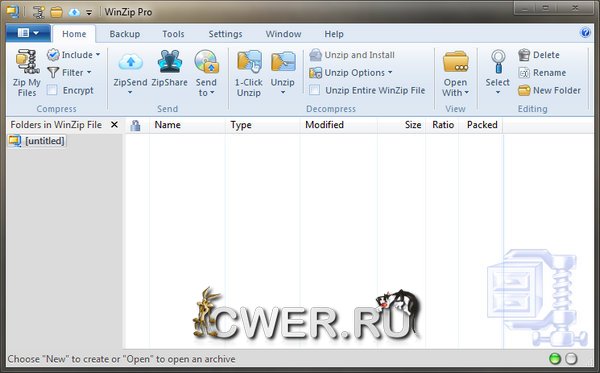This screenshot has height=373, width=600.
Task: Open the Send to dropdown arrow
Action: pos(212,93)
